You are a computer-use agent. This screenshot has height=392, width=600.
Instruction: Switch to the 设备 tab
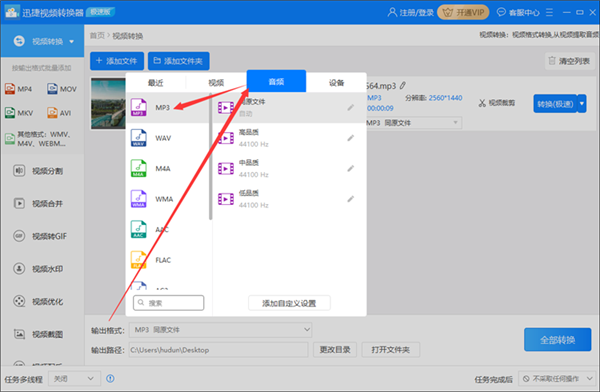(x=336, y=82)
